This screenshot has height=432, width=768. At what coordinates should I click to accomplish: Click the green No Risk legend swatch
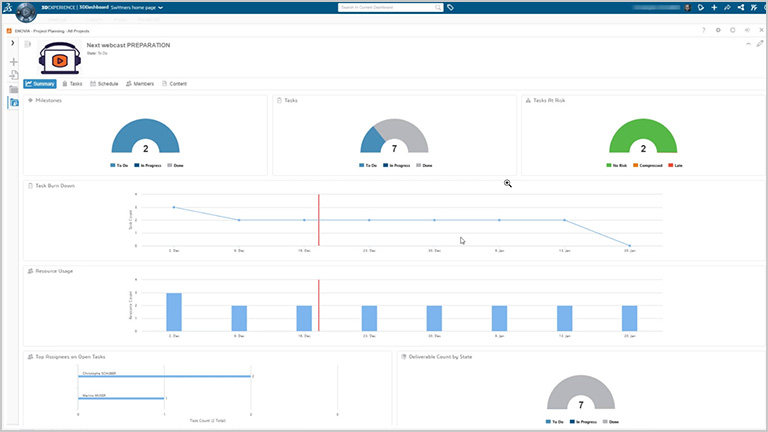608,165
